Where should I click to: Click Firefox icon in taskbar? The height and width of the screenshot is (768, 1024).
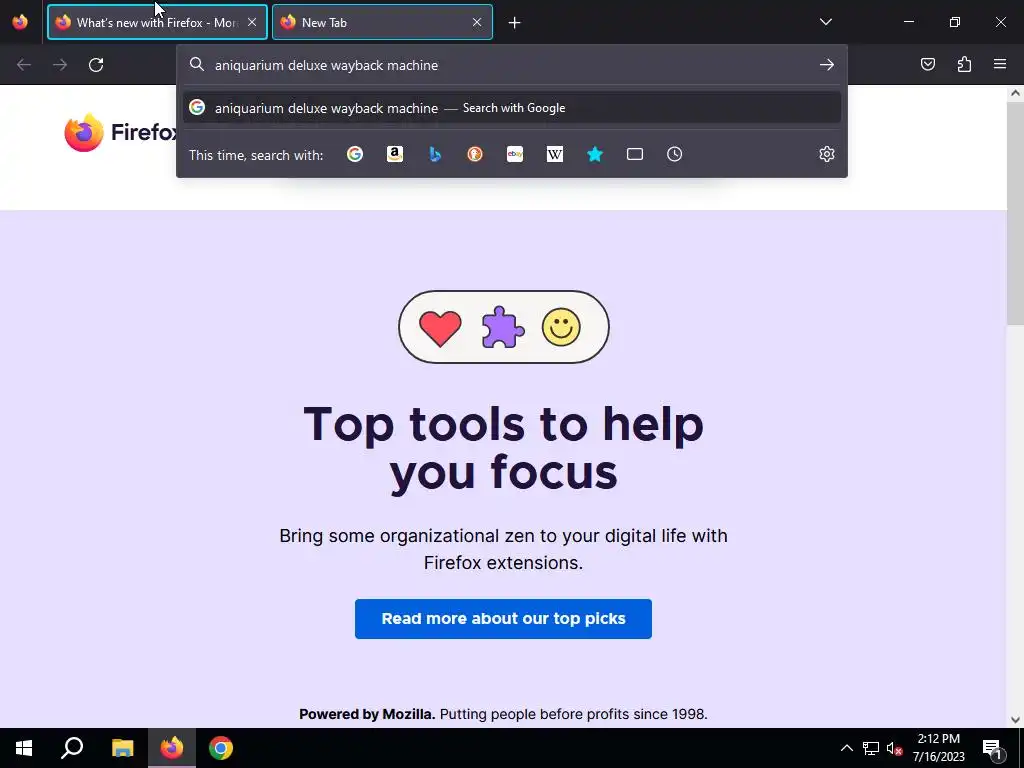172,748
